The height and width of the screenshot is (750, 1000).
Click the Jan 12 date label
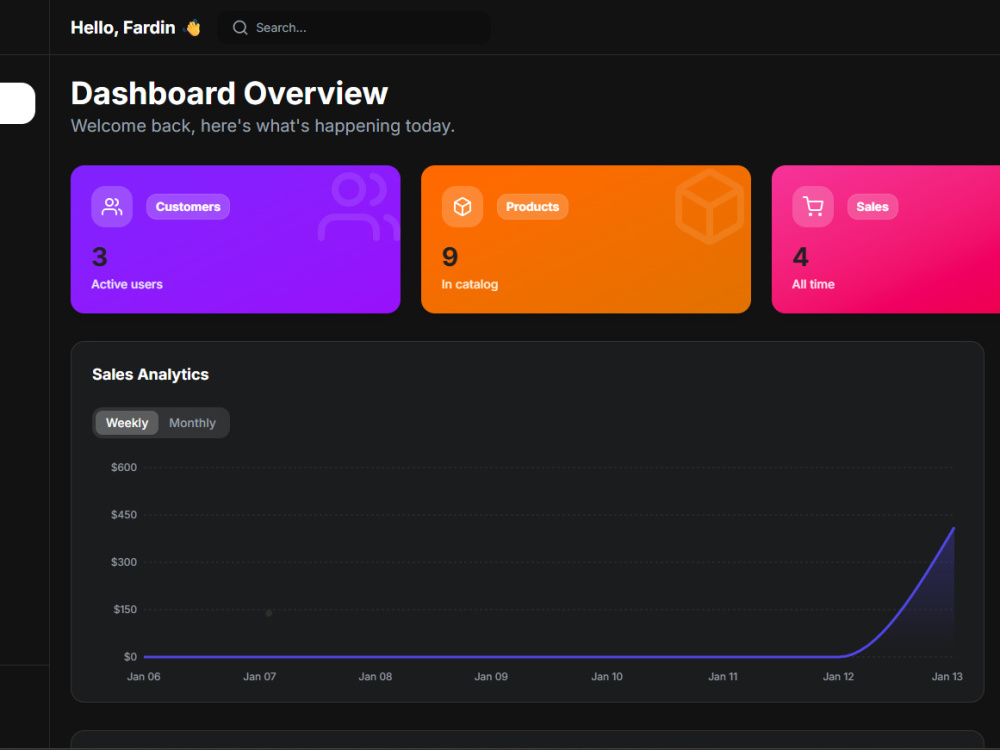838,677
